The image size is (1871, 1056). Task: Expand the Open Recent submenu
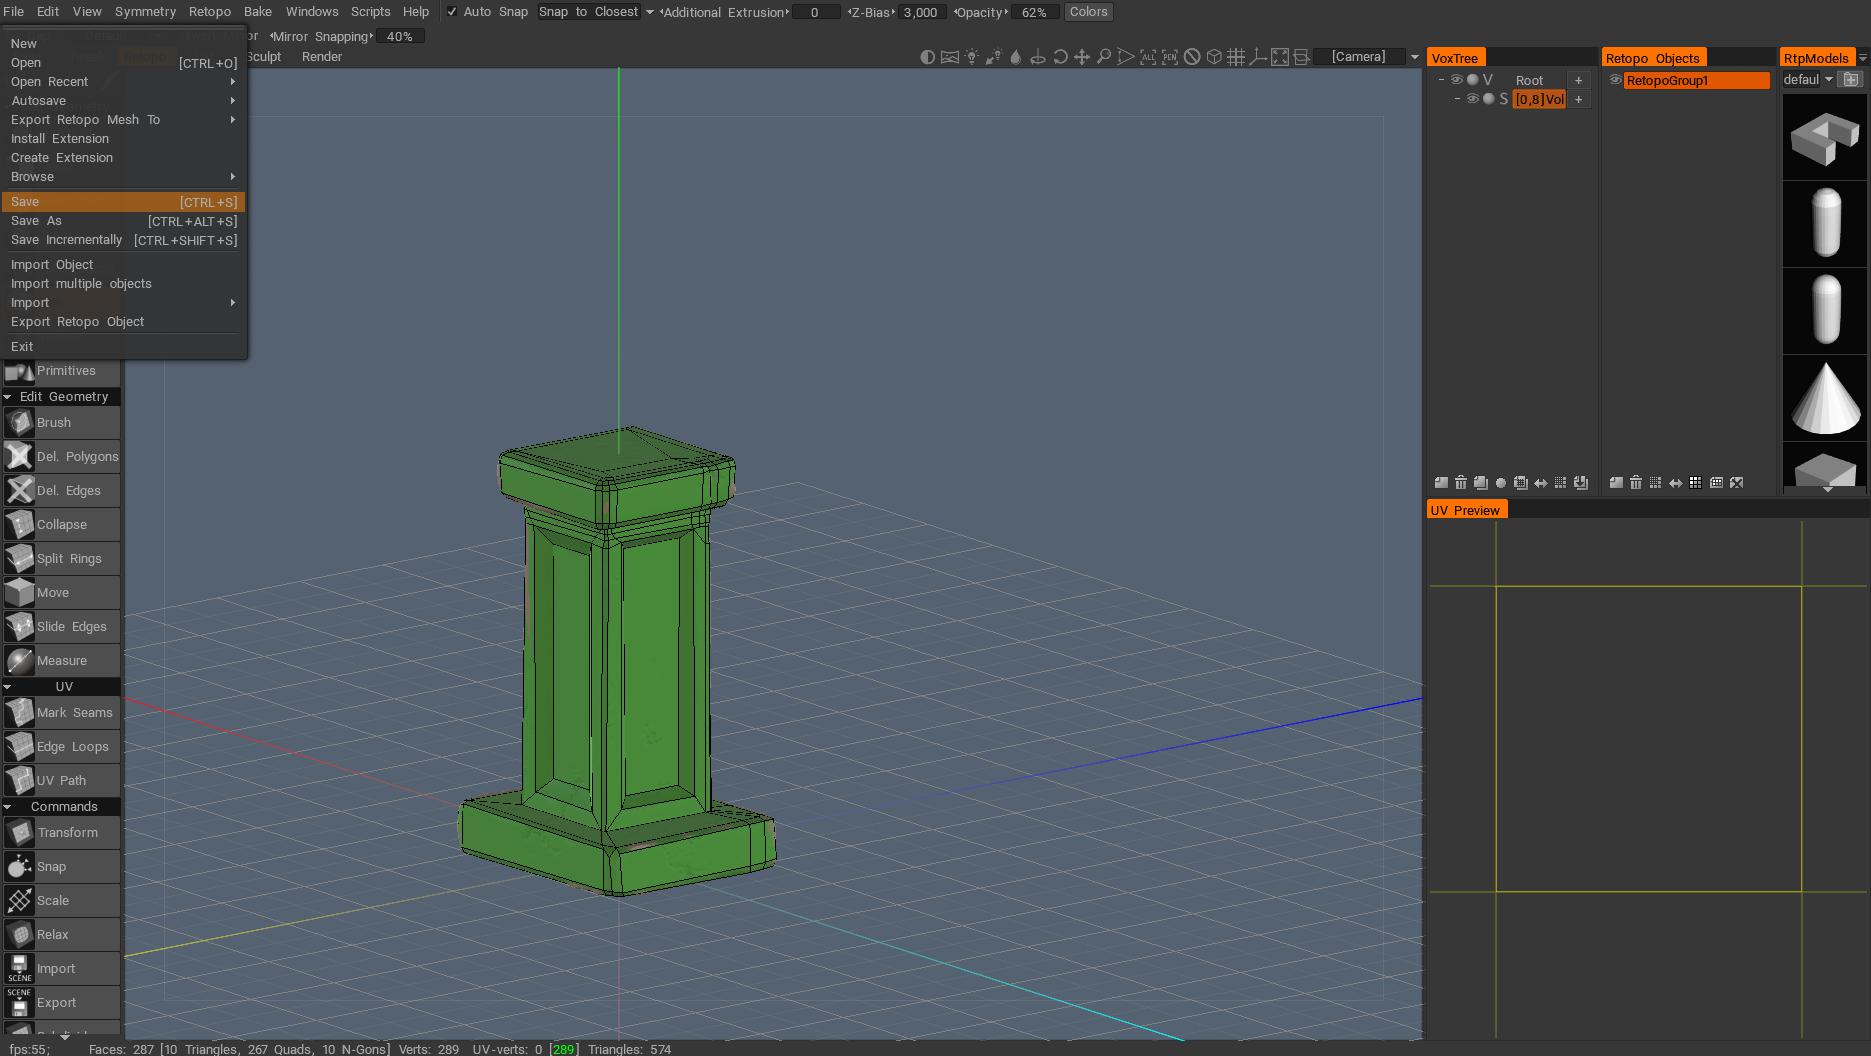click(x=123, y=82)
